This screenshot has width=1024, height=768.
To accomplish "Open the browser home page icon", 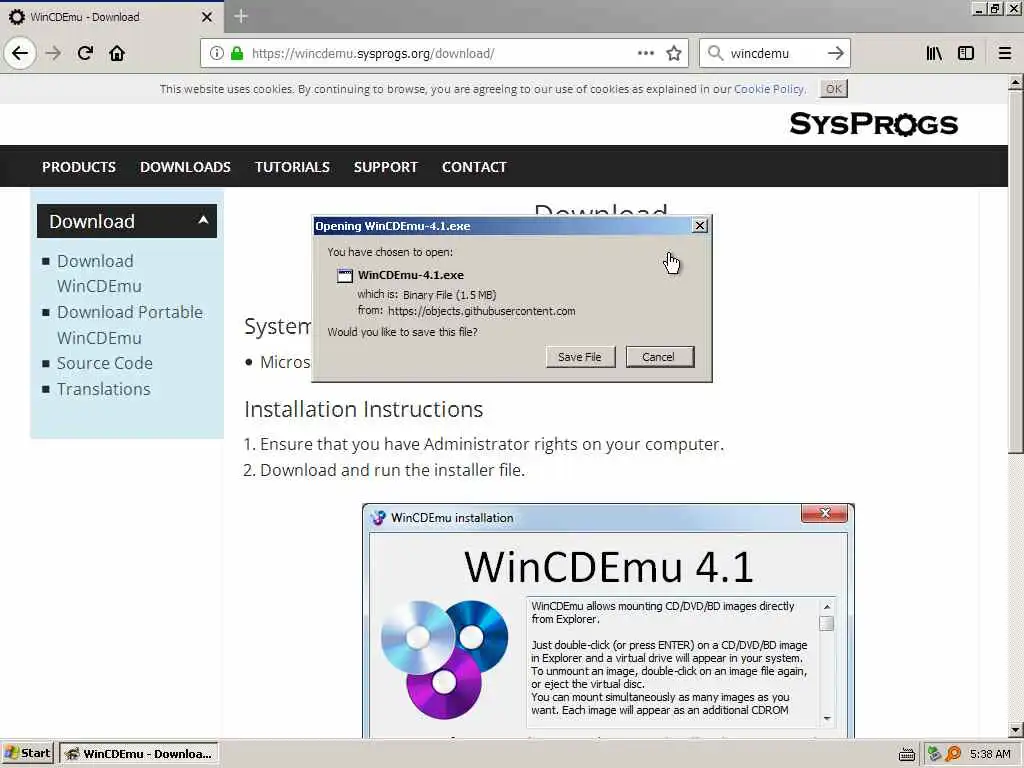I will click(117, 53).
